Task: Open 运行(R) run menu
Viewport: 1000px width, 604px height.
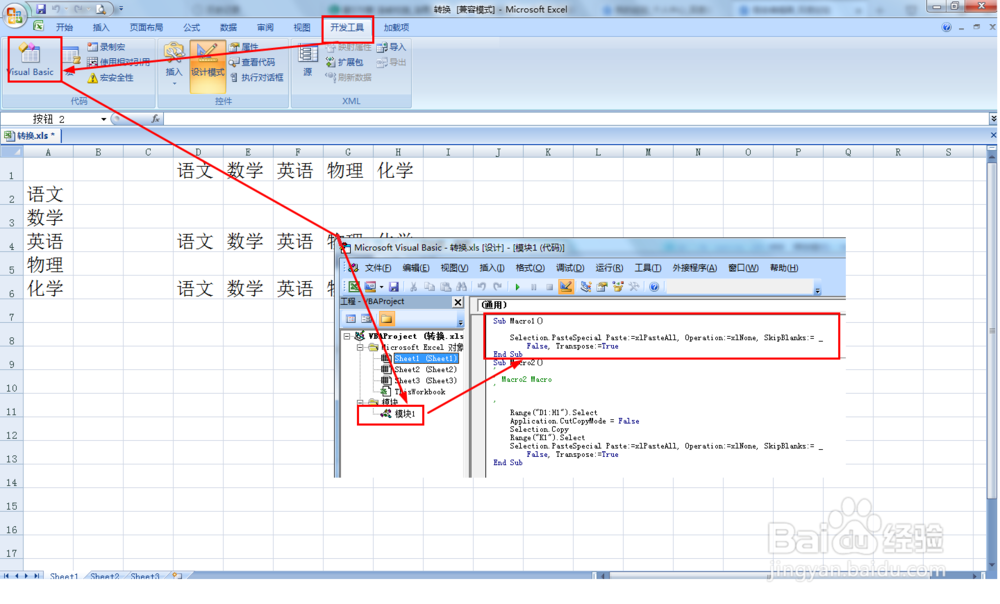Action: 609,268
